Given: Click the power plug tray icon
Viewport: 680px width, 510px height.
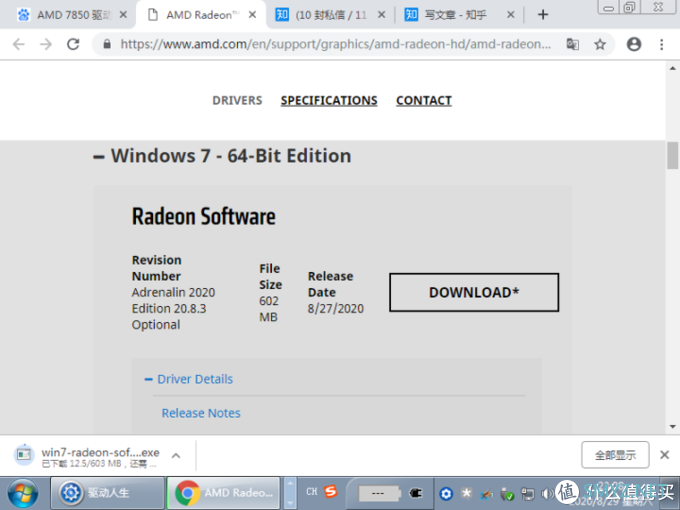Looking at the screenshot, I should (x=415, y=493).
